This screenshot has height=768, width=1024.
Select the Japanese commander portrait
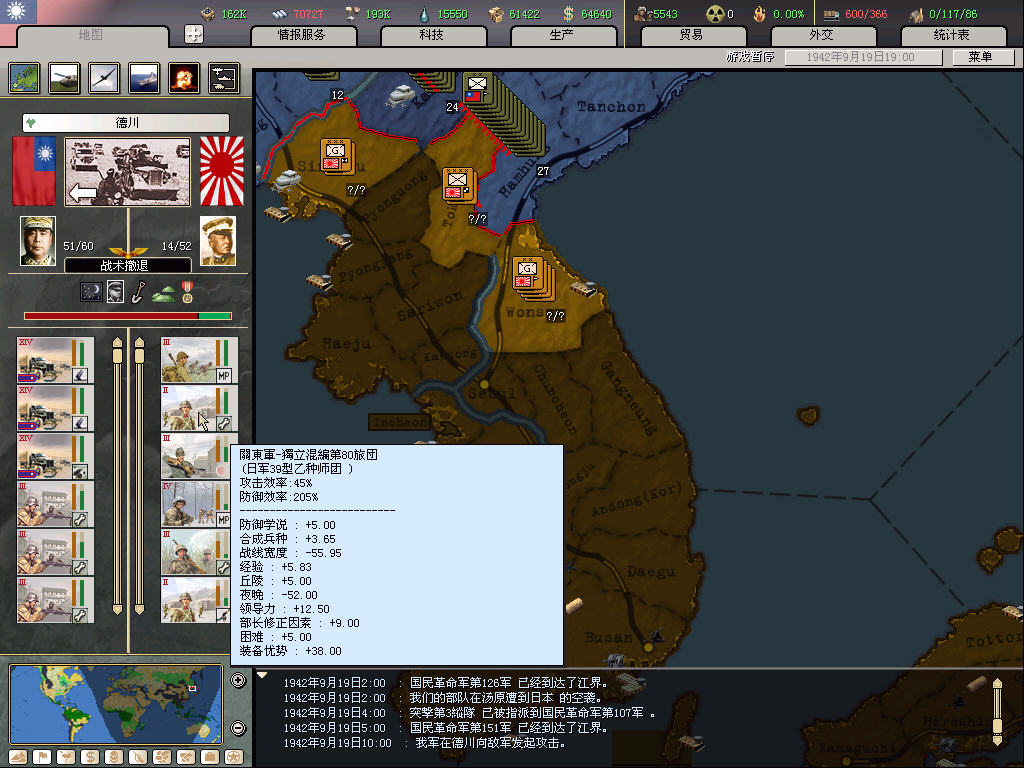coord(217,241)
